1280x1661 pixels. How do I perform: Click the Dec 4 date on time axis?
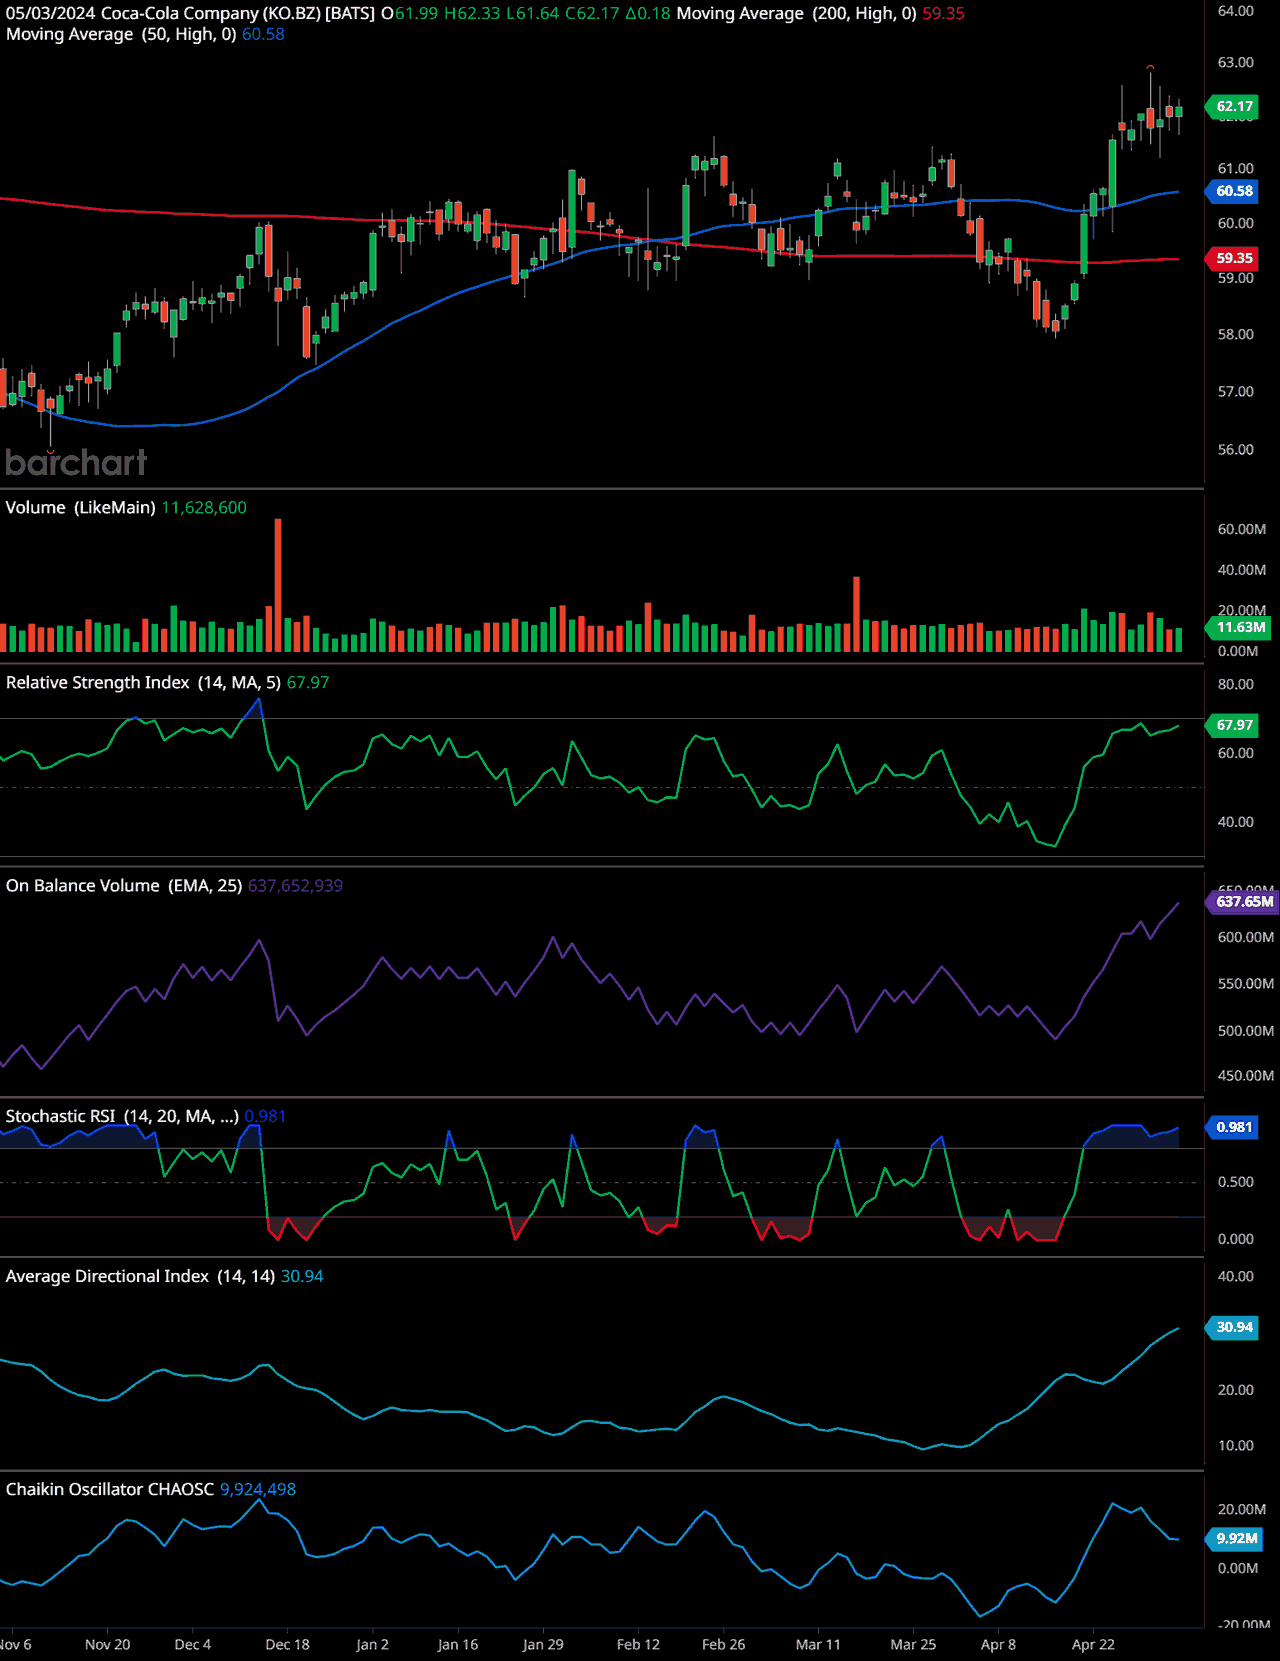tap(193, 1644)
